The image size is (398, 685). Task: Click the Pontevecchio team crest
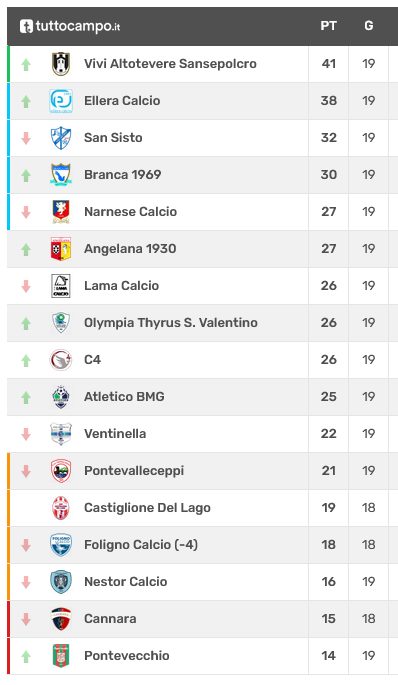pos(61,656)
